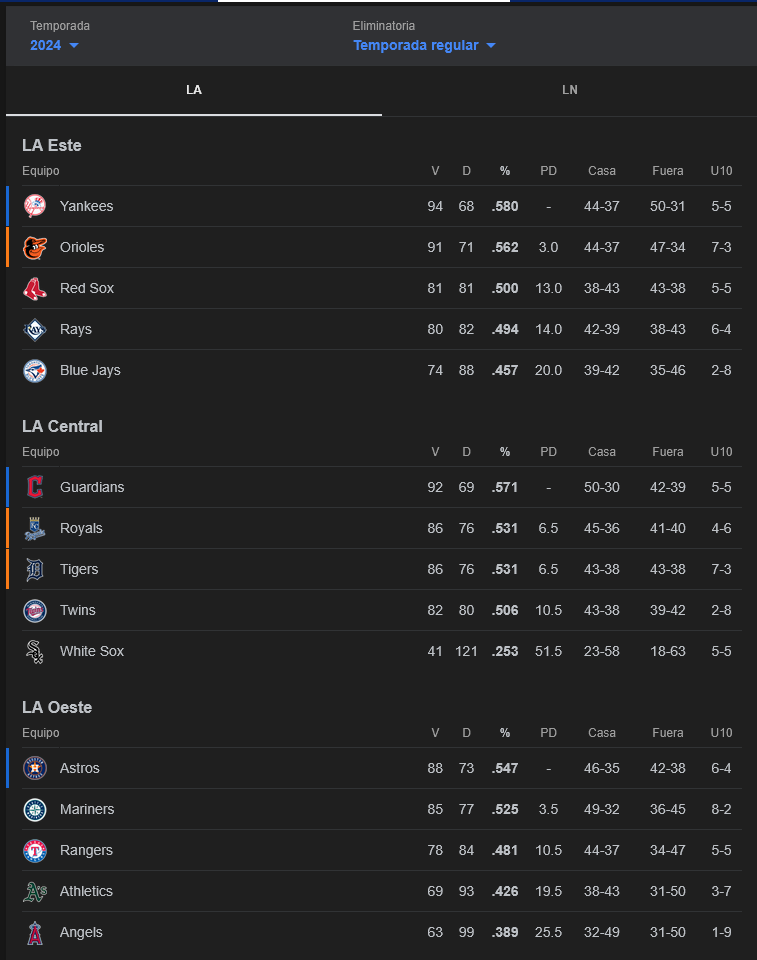The height and width of the screenshot is (960, 757).
Task: Click the Tigers D logo
Action: 35,569
